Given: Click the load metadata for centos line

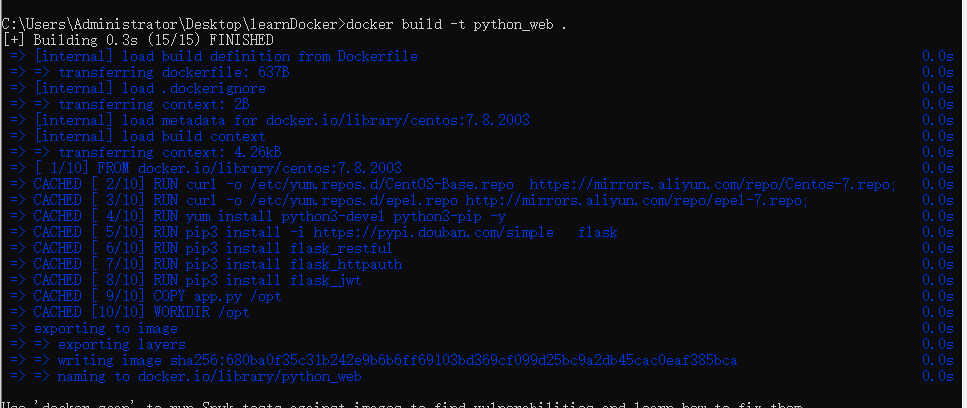Looking at the screenshot, I should tap(282, 120).
